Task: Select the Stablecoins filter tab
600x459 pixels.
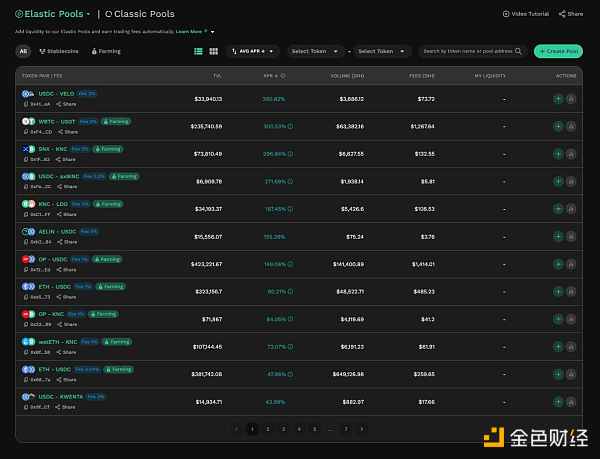Action: click(59, 51)
